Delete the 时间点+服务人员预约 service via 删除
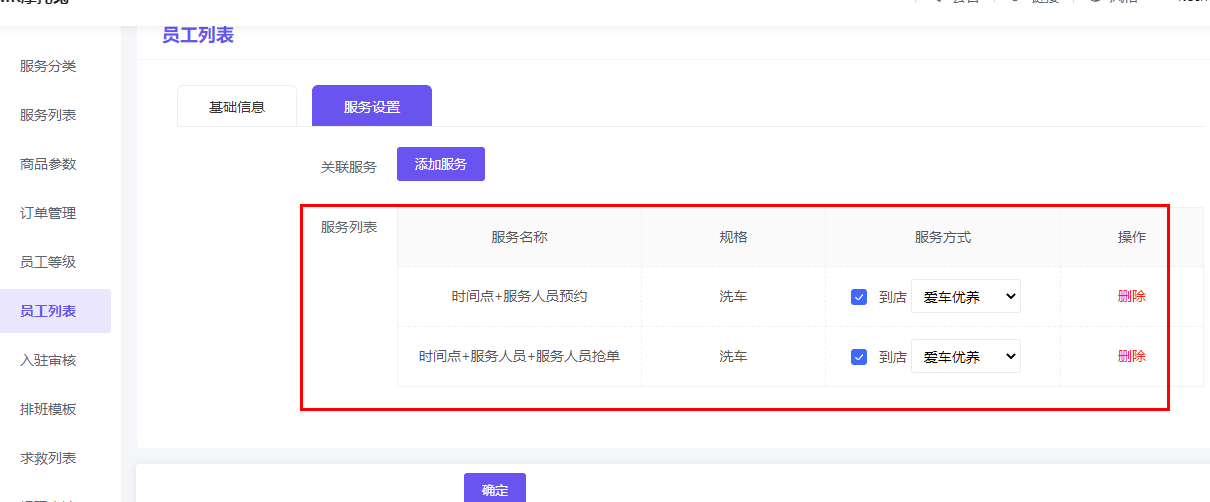Viewport: 1210px width, 502px height. tap(1132, 296)
